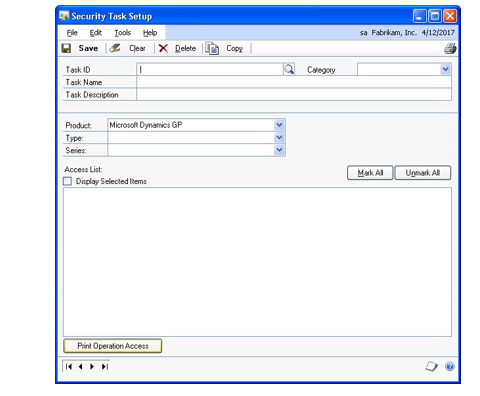Click the note icon at bottom right
Viewport: 480px width, 396px height.
coord(432,367)
